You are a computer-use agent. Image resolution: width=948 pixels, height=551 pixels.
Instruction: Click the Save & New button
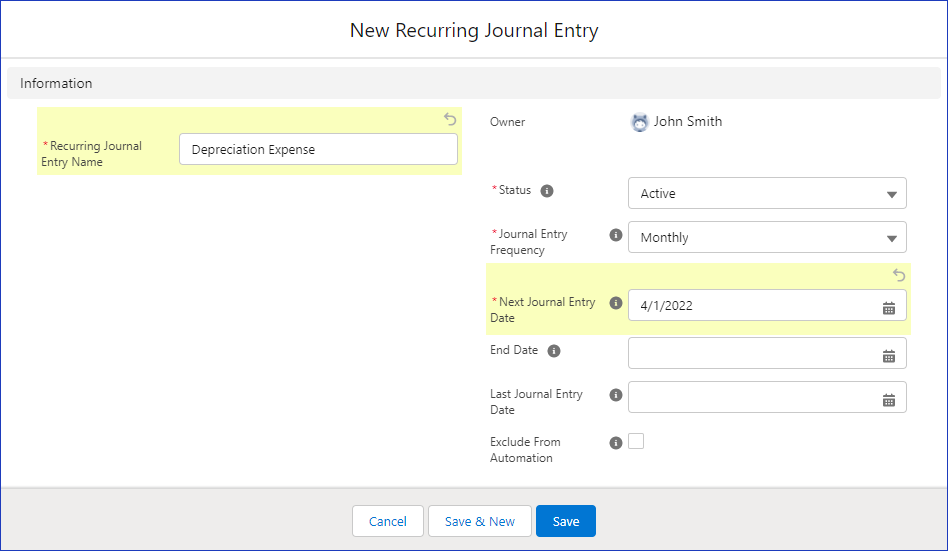(480, 521)
